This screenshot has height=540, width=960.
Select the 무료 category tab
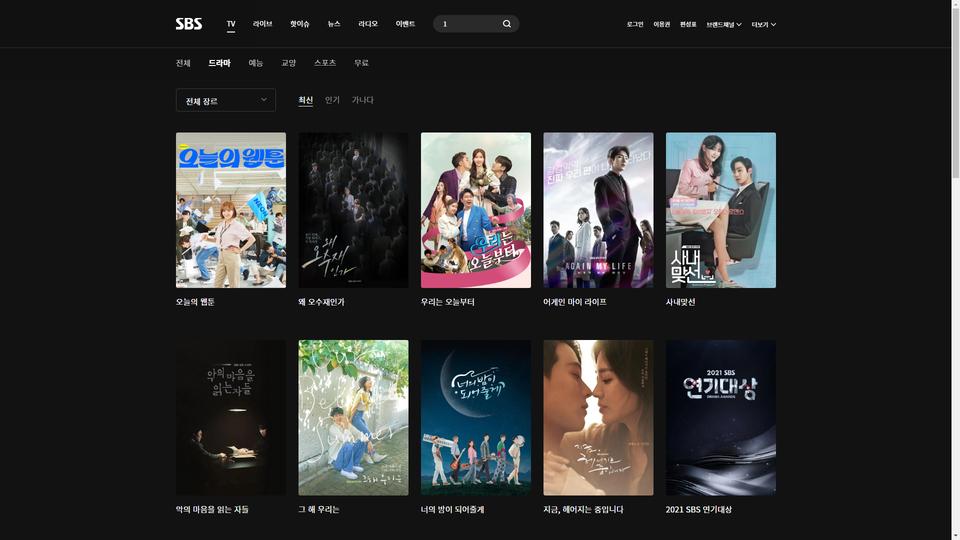(361, 63)
